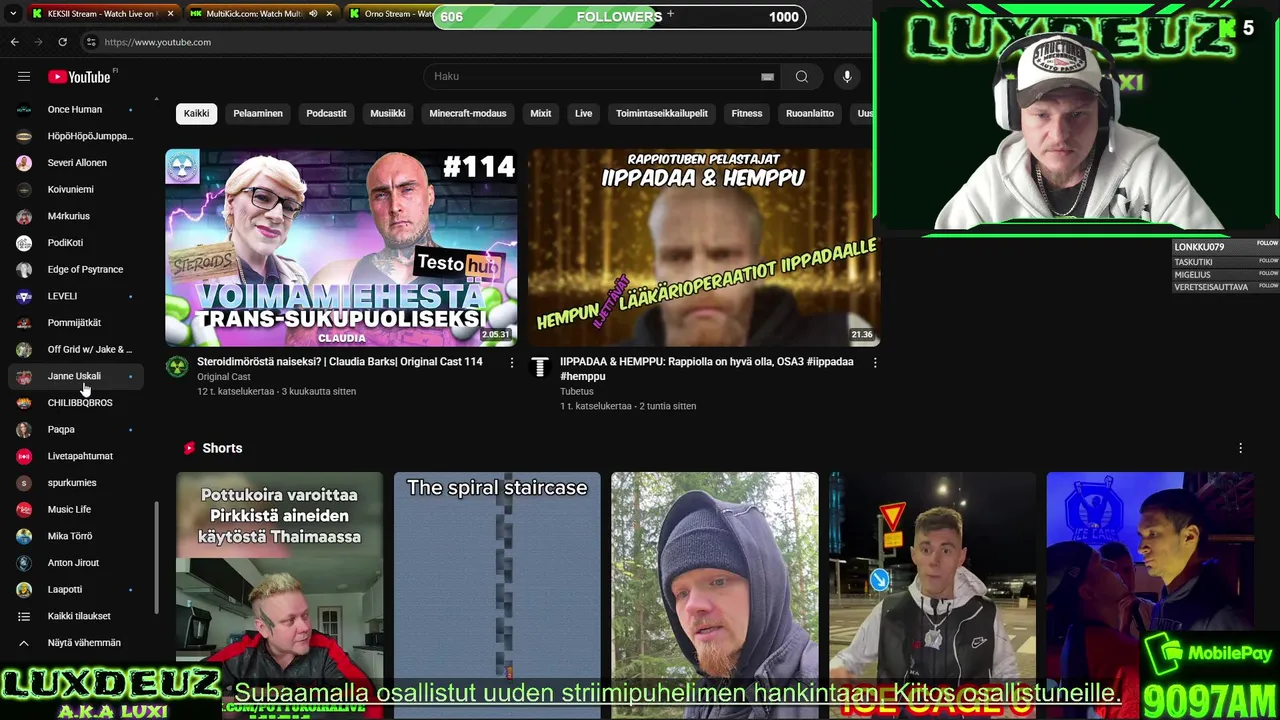This screenshot has width=1280, height=720.
Task: Select the Kaikki filter chip
Action: 196,113
